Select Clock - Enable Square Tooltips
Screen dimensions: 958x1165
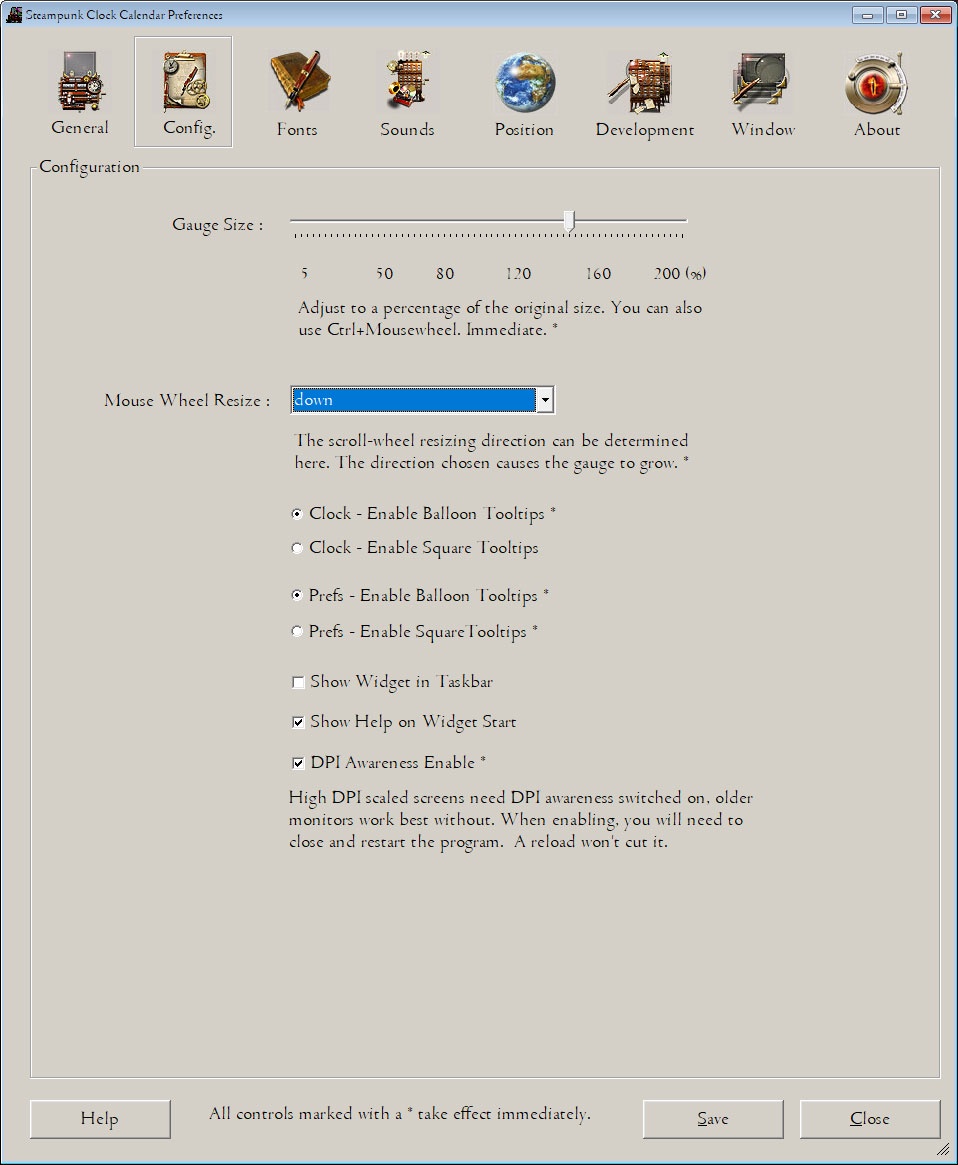click(x=297, y=548)
